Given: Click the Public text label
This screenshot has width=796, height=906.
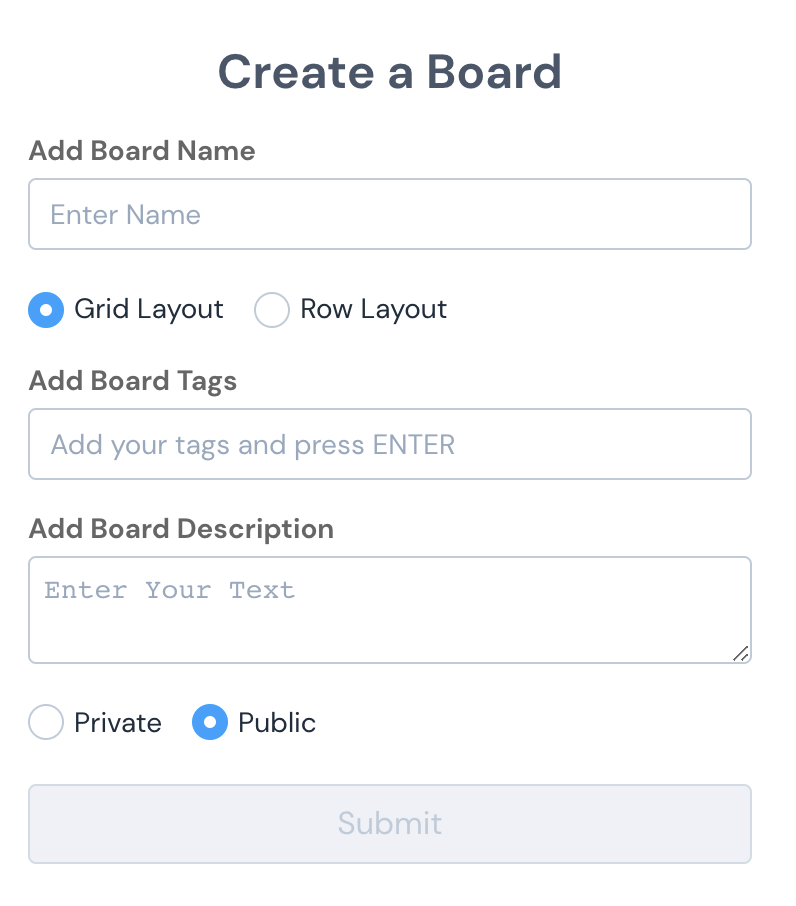Looking at the screenshot, I should click(x=276, y=722).
